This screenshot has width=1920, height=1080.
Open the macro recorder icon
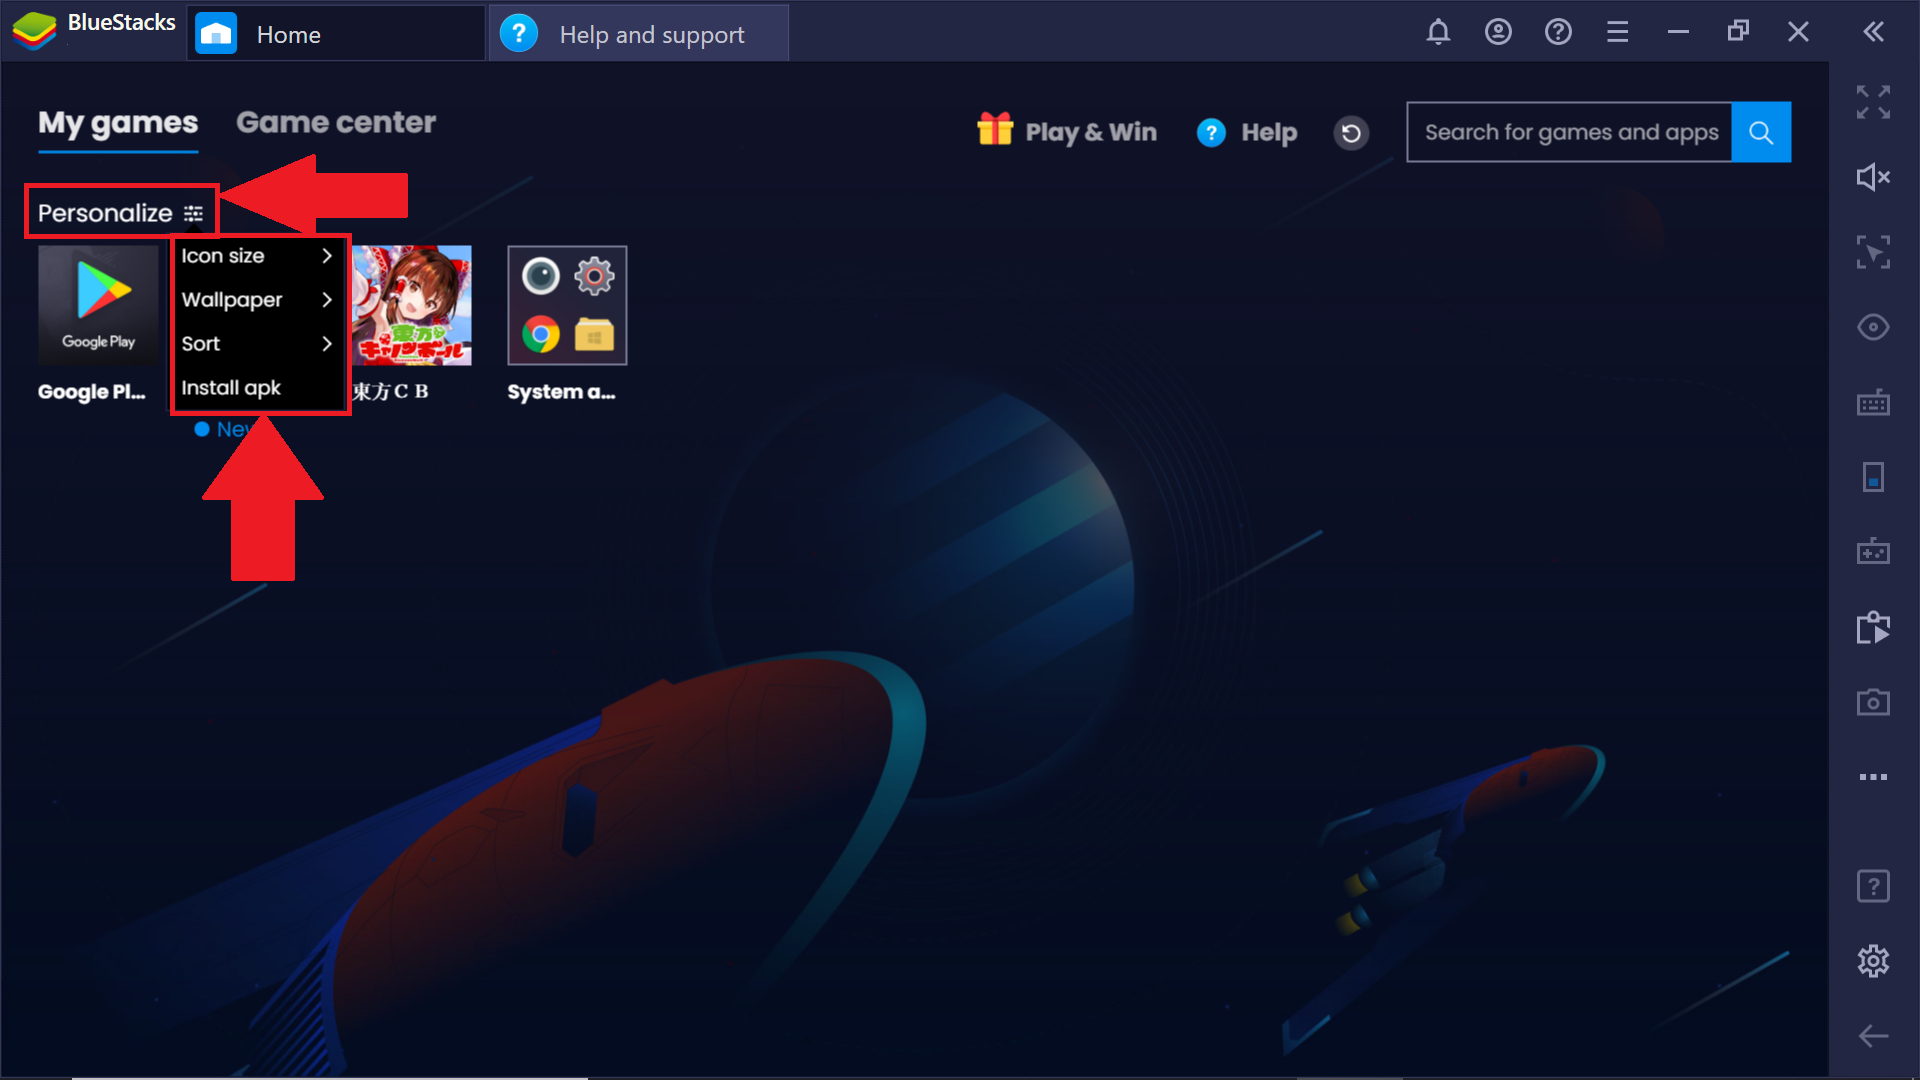click(1873, 627)
